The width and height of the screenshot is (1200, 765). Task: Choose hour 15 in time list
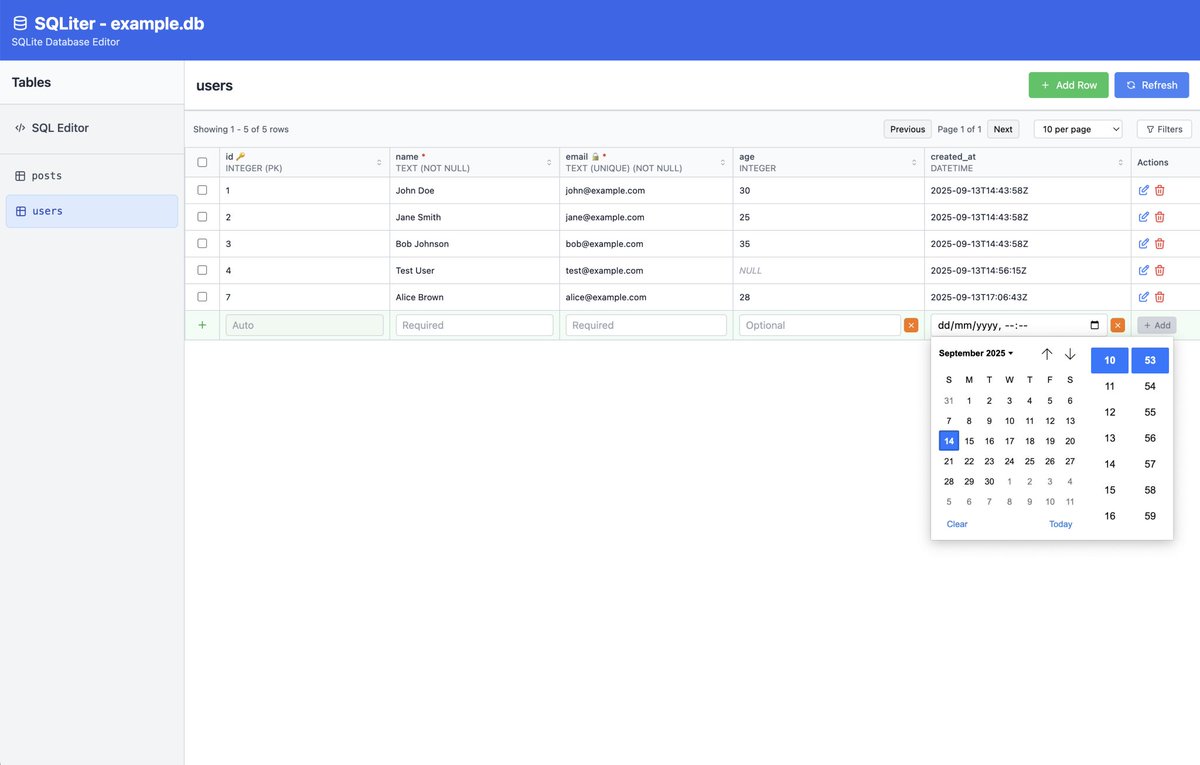click(x=1110, y=490)
